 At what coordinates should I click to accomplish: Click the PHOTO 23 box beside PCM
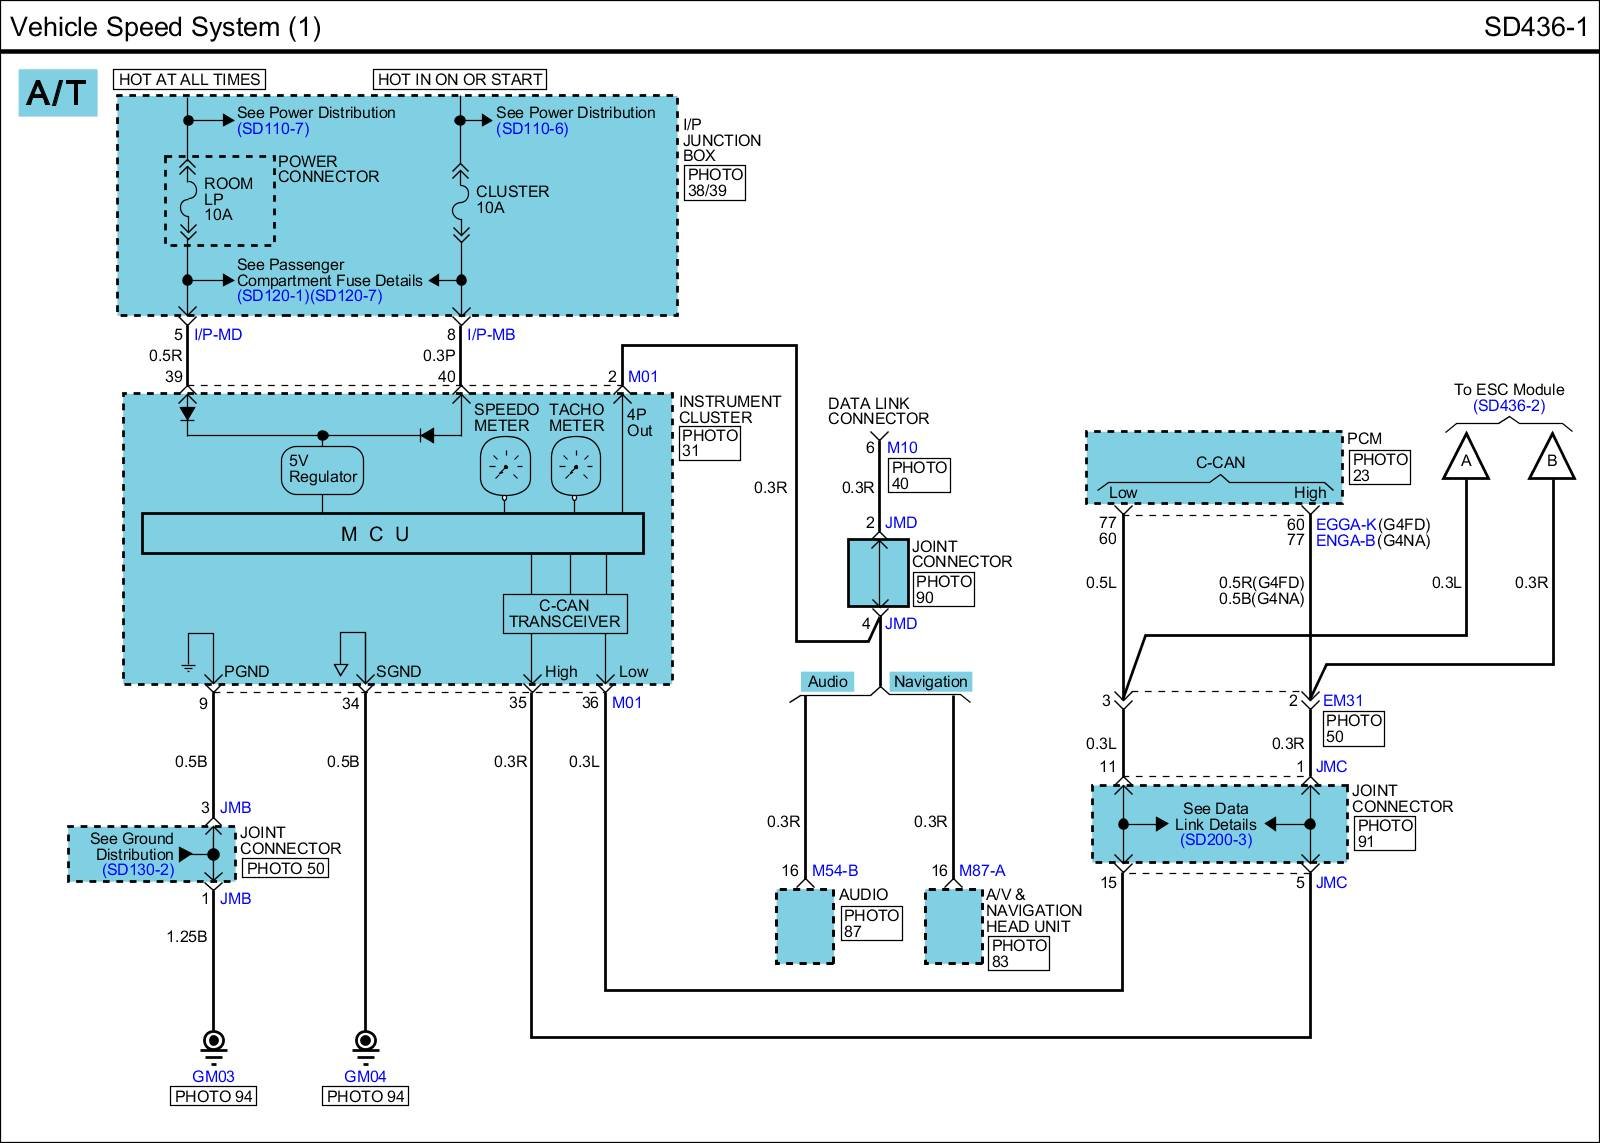[1379, 467]
